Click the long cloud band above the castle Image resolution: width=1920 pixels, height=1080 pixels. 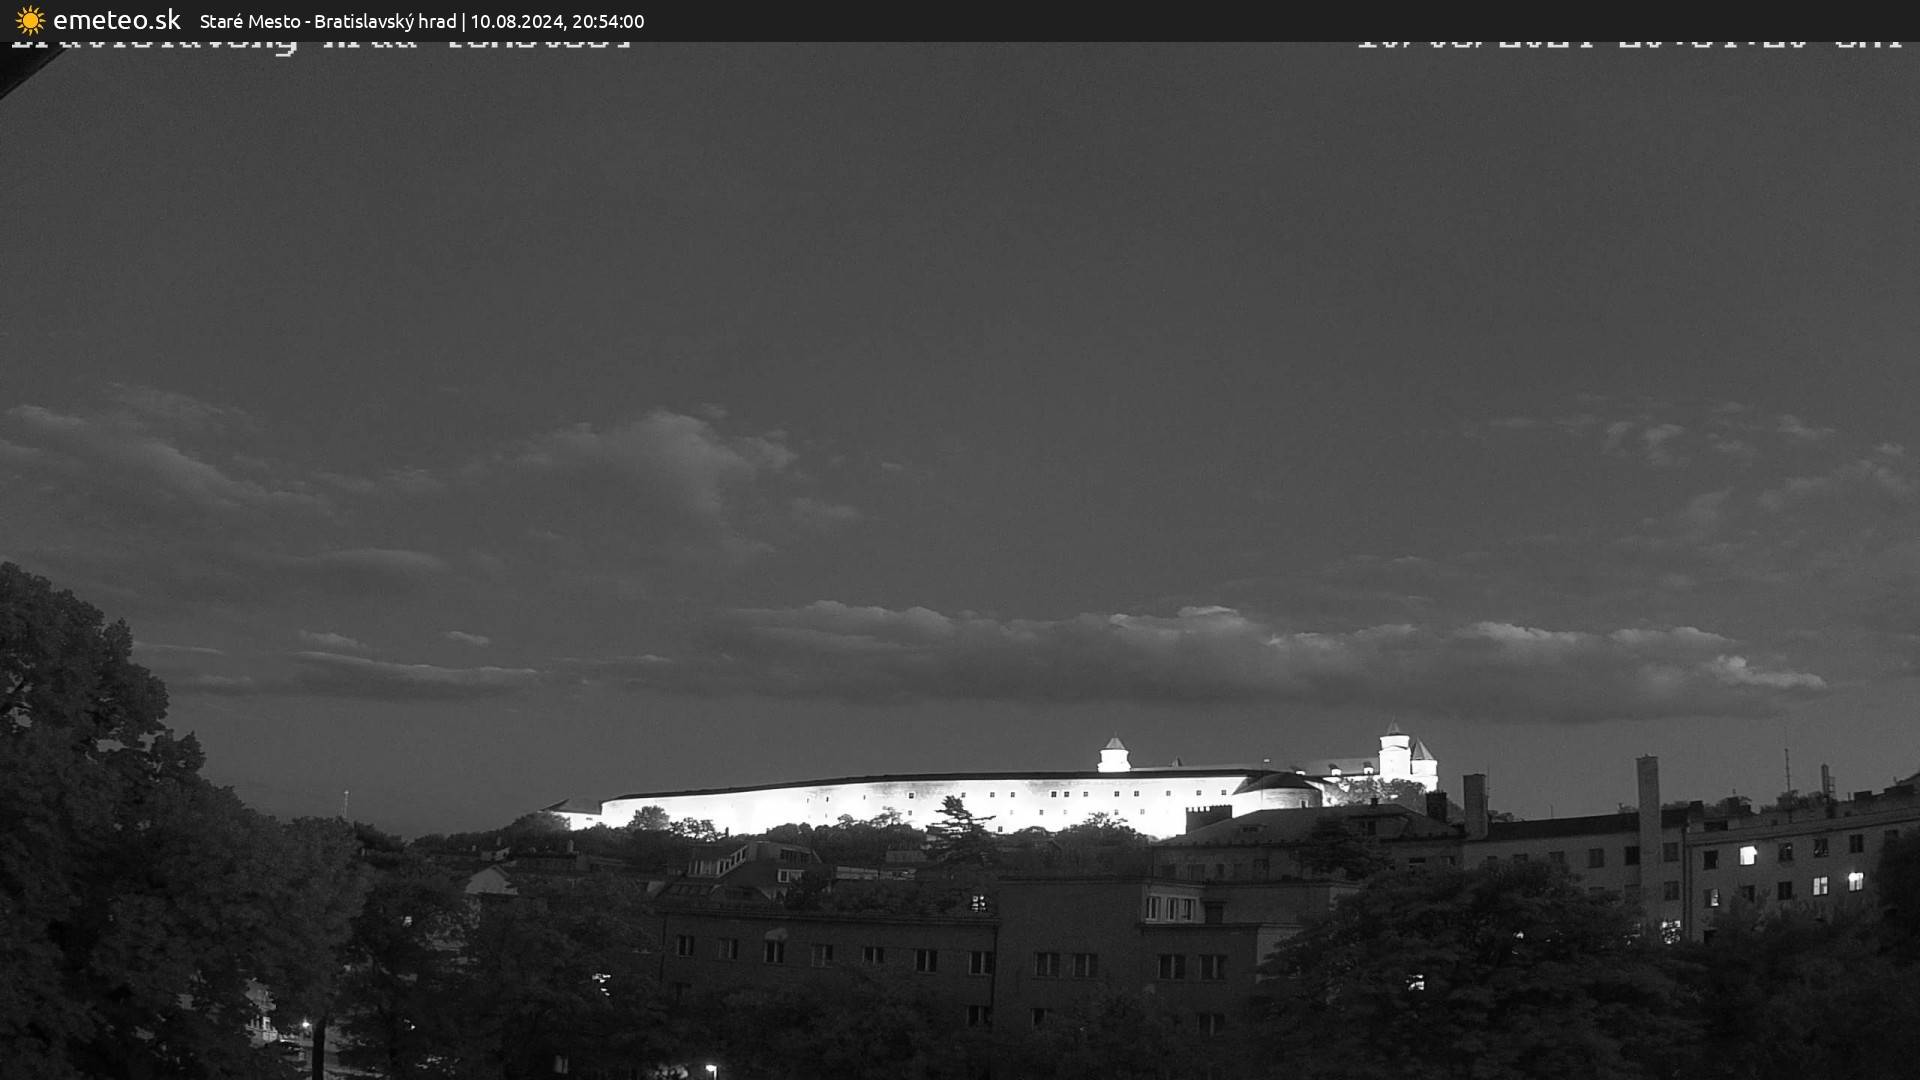[1250, 660]
